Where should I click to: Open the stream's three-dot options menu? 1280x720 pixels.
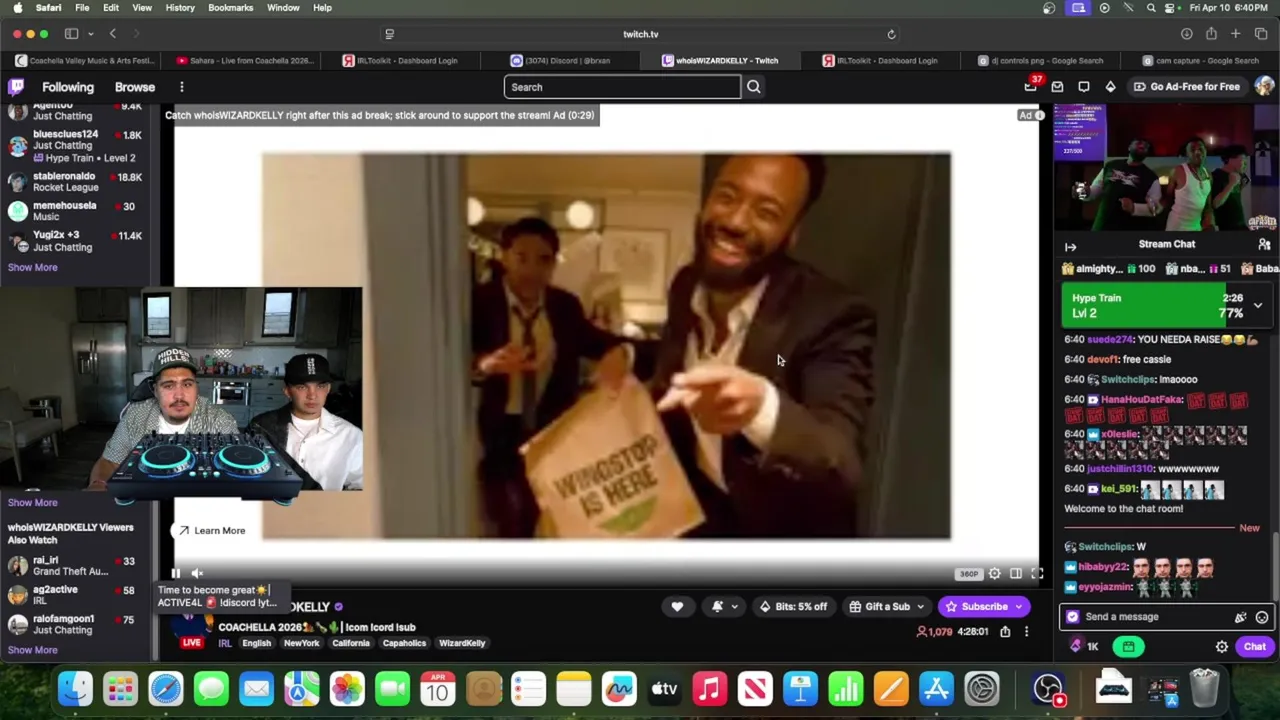click(1026, 632)
